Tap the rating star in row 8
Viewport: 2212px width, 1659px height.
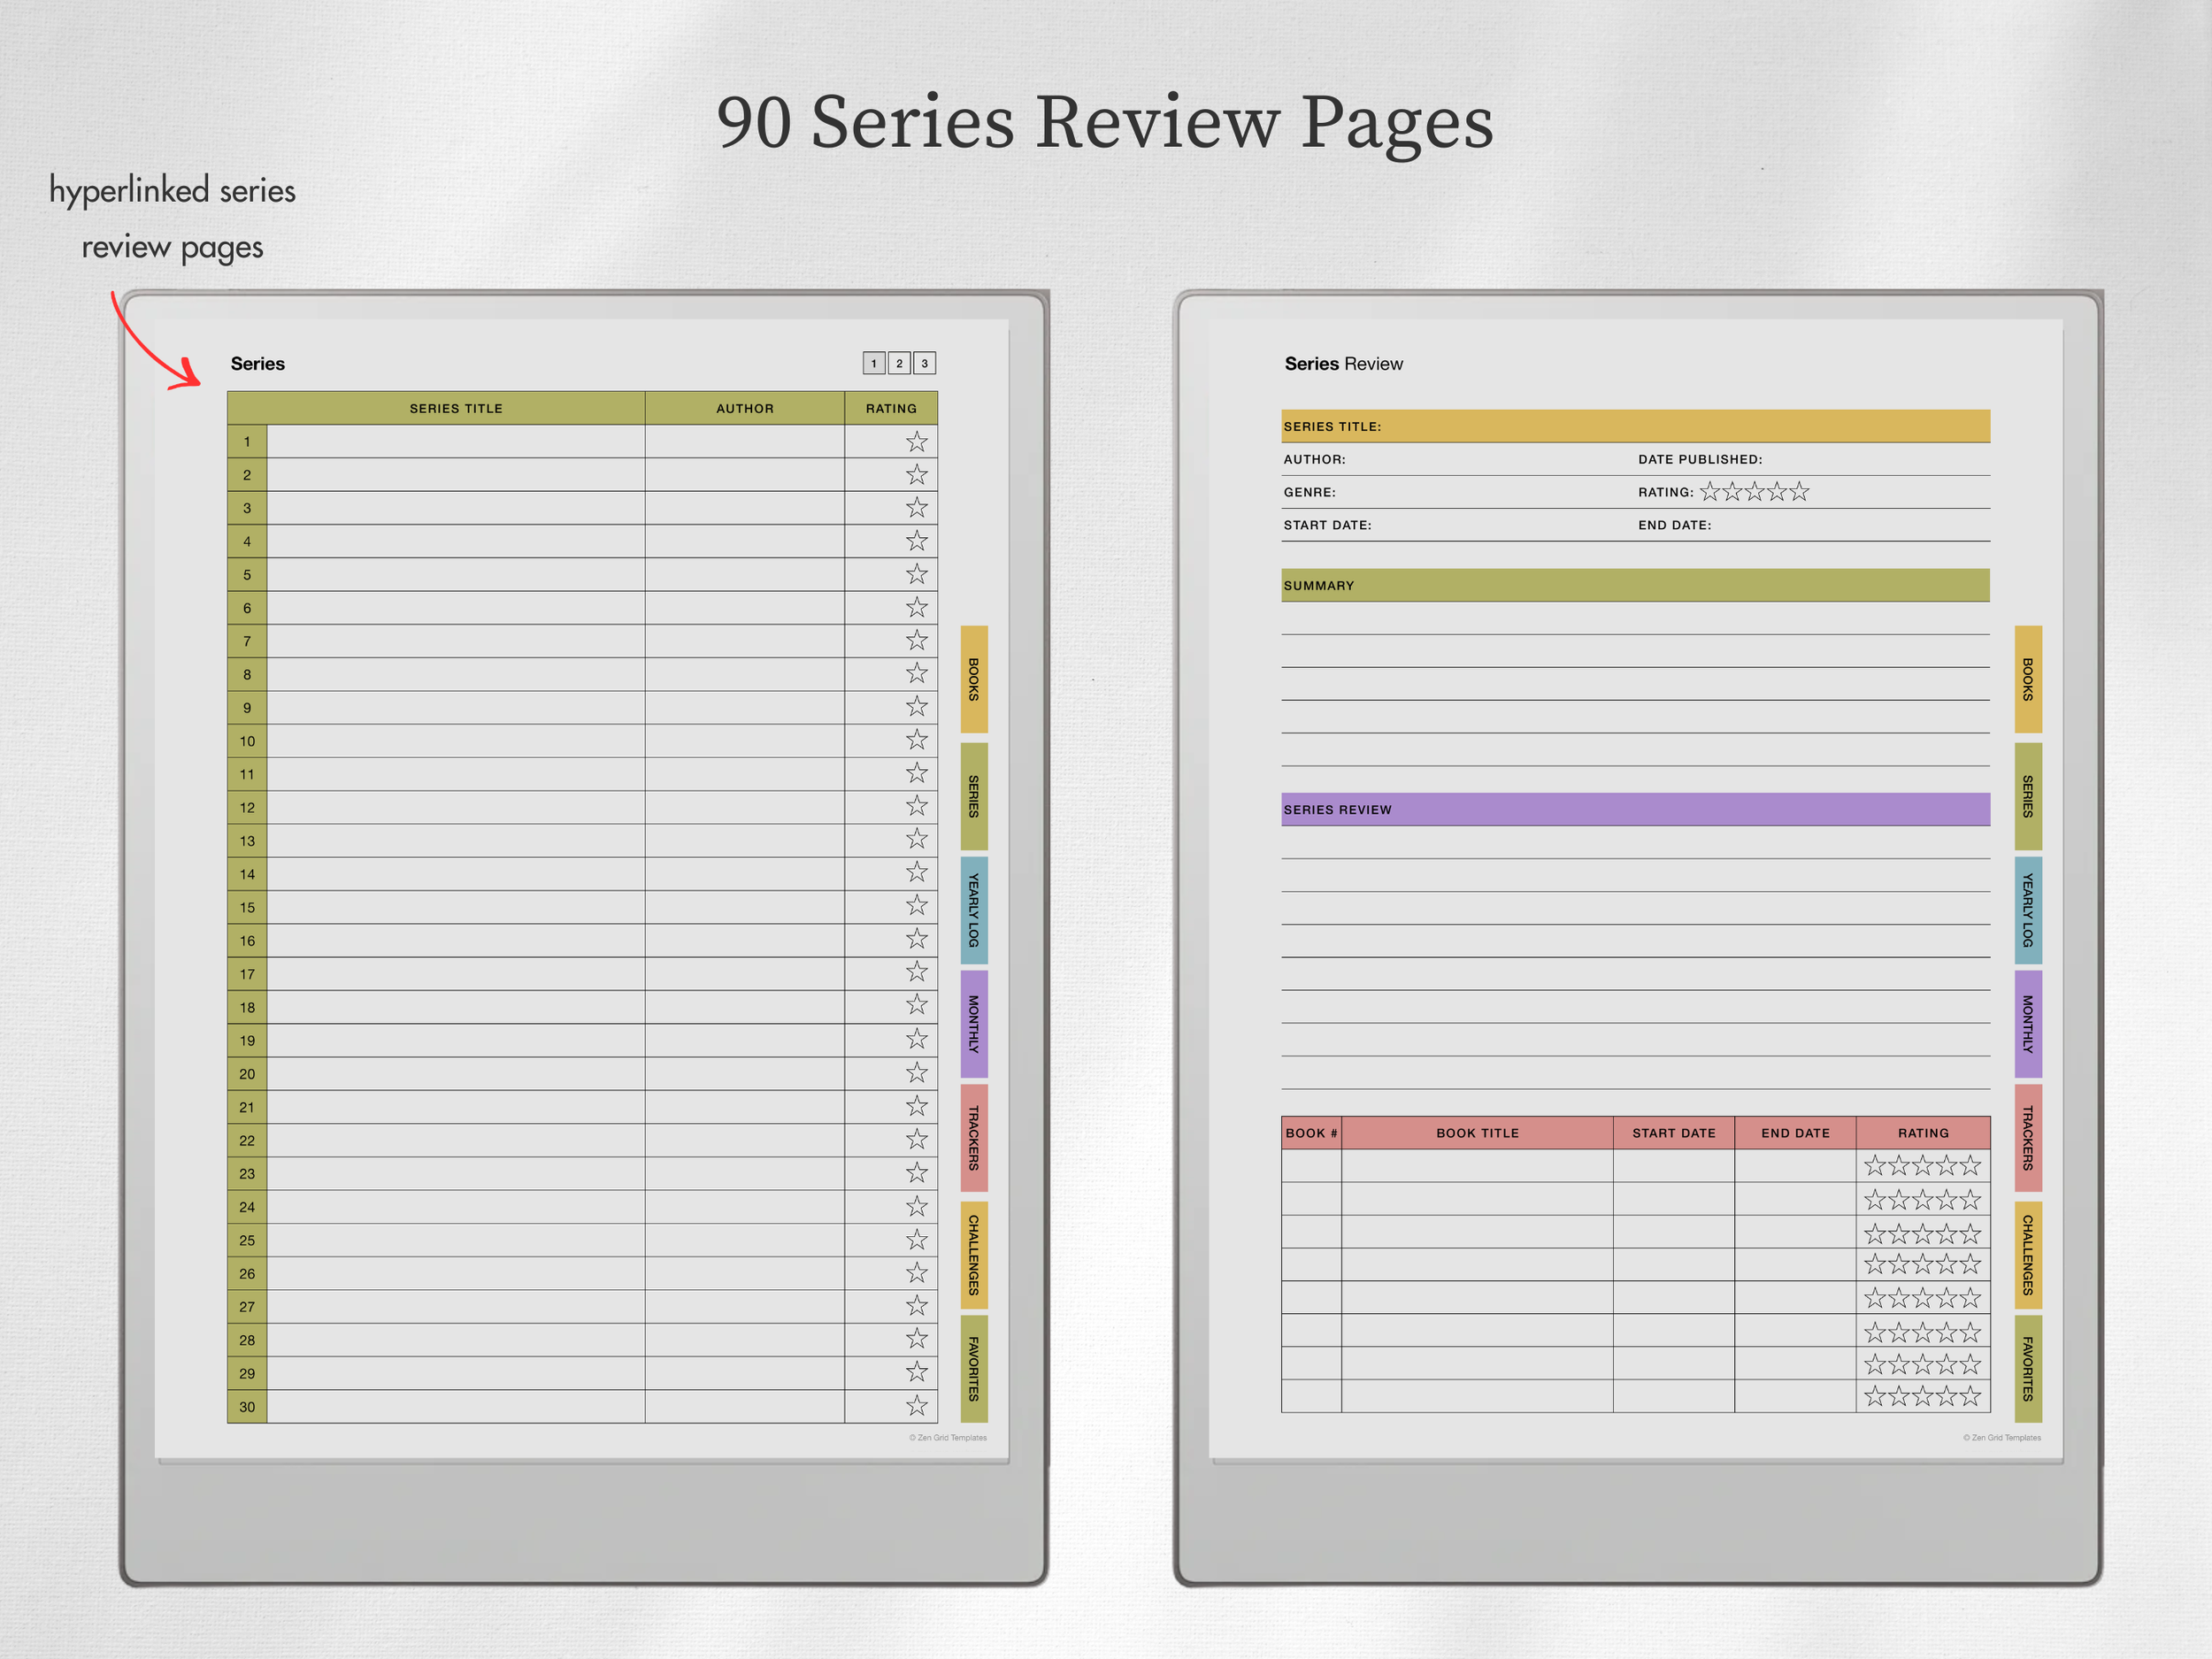(917, 672)
